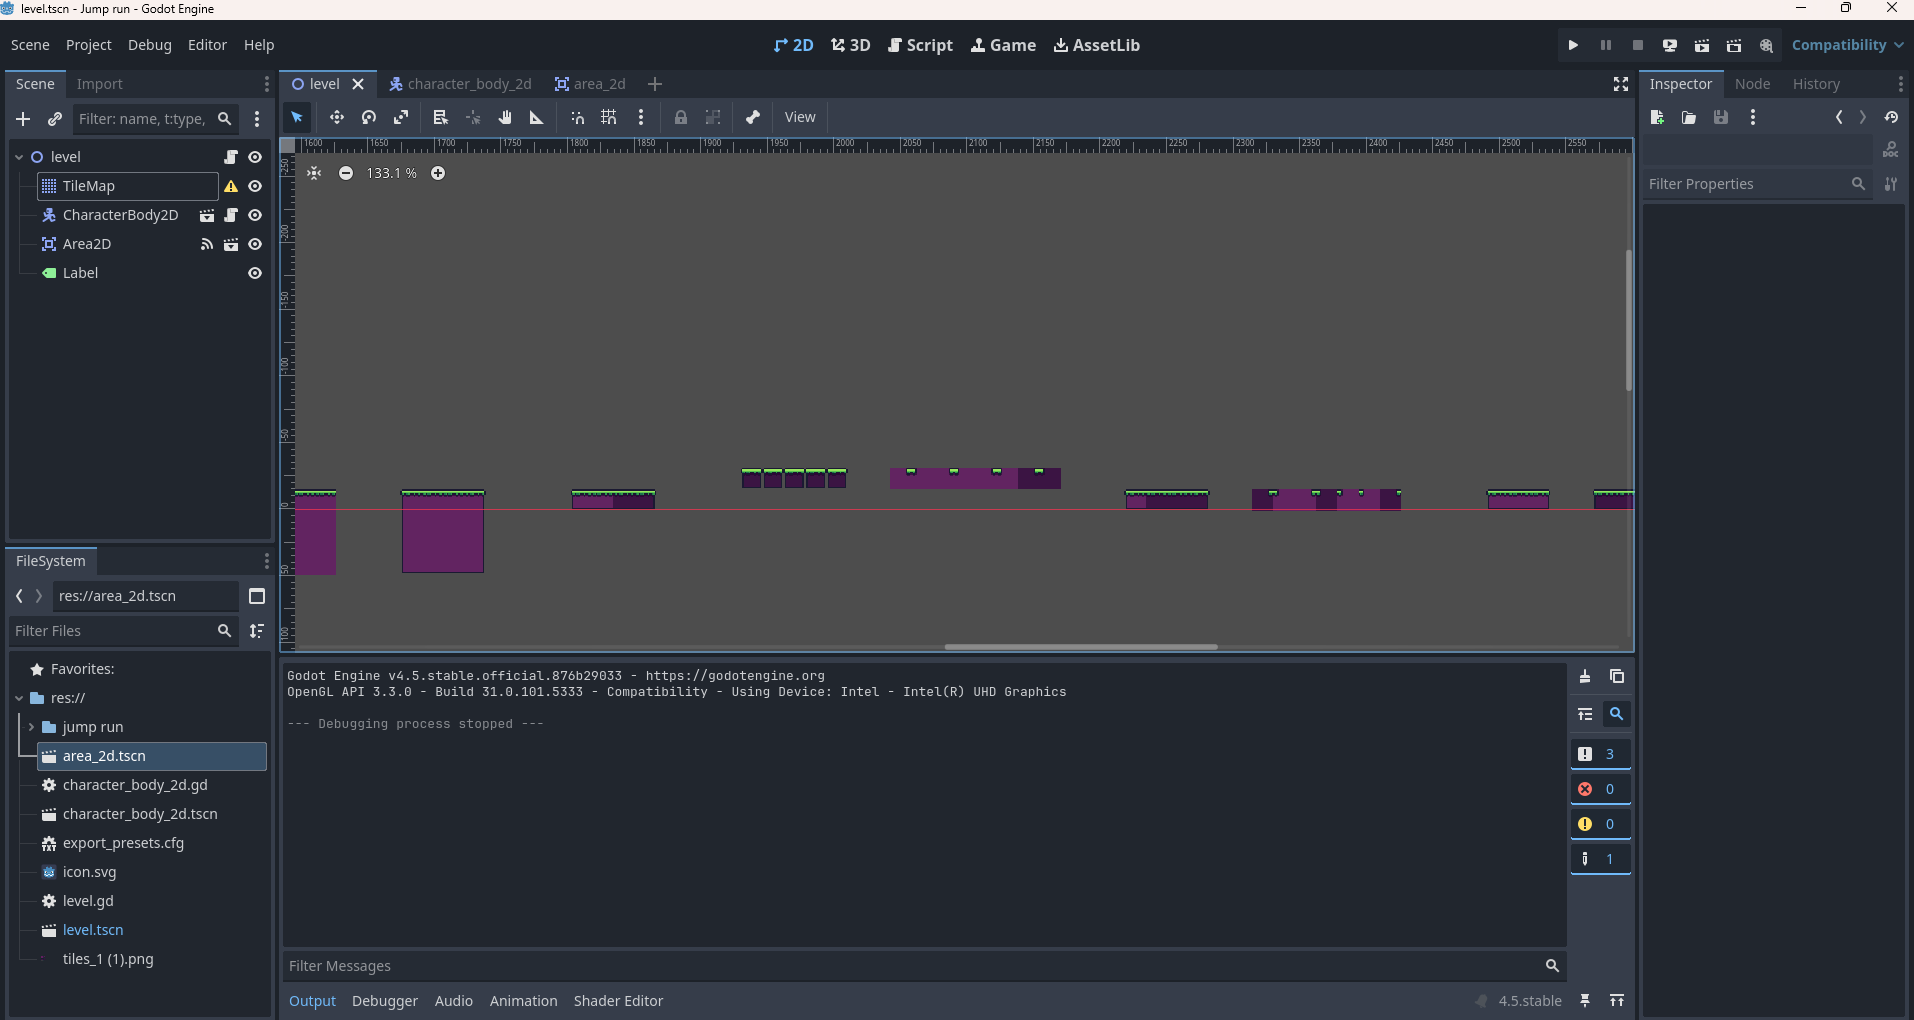
Task: Copy the output log contents
Action: pyautogui.click(x=1617, y=677)
